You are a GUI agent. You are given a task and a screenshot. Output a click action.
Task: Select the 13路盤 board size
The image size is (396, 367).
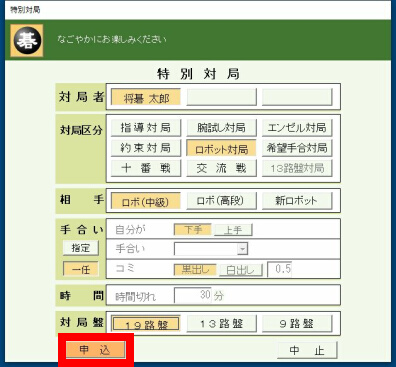(221, 324)
